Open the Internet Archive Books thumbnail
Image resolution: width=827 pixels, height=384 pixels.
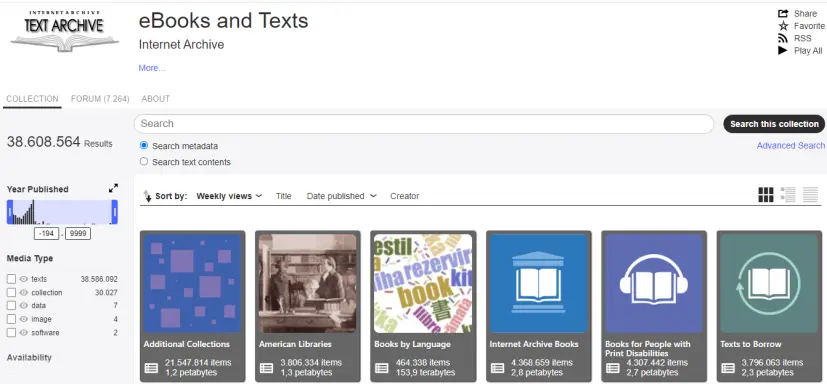point(538,283)
